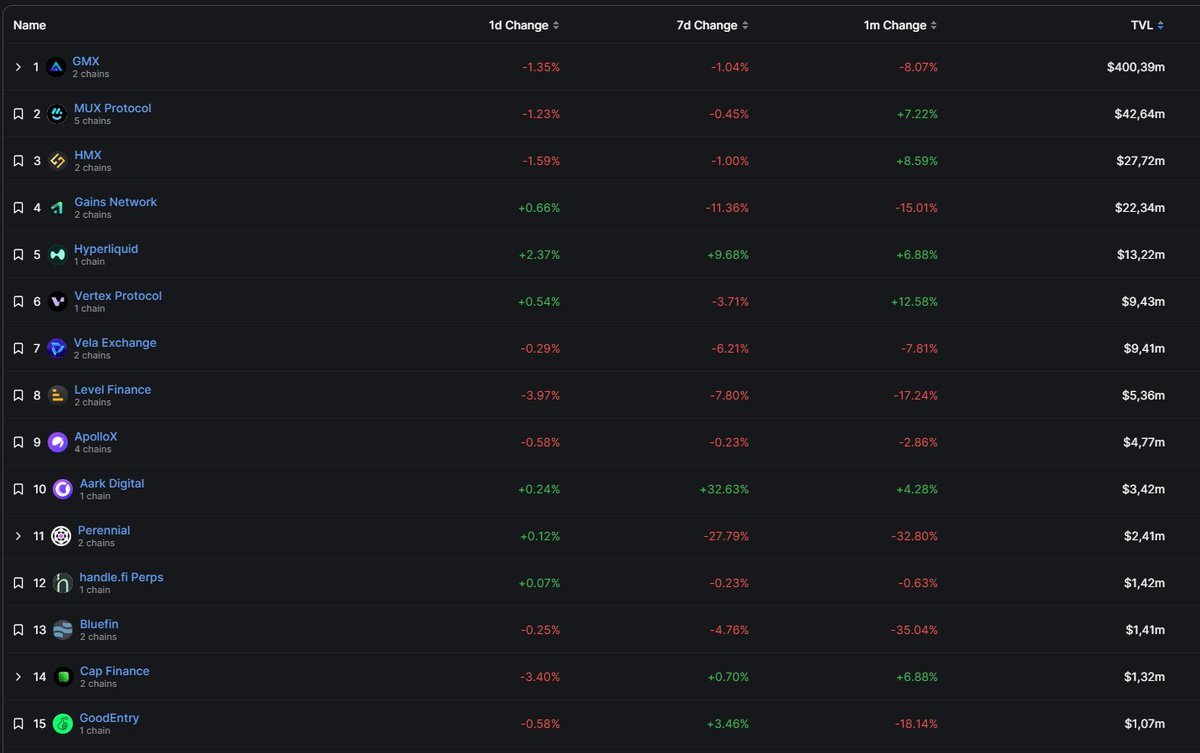The image size is (1200, 753).
Task: Click the HMX logo icon
Action: (57, 161)
